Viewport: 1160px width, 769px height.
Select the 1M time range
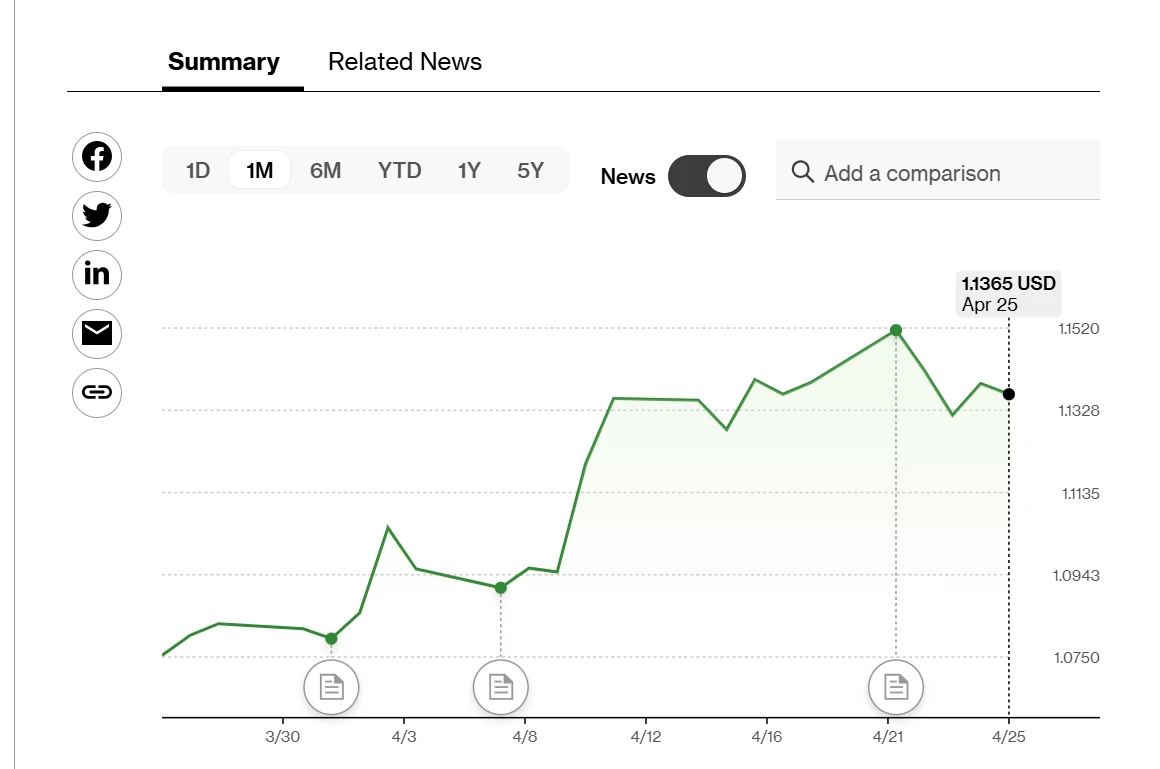click(260, 170)
